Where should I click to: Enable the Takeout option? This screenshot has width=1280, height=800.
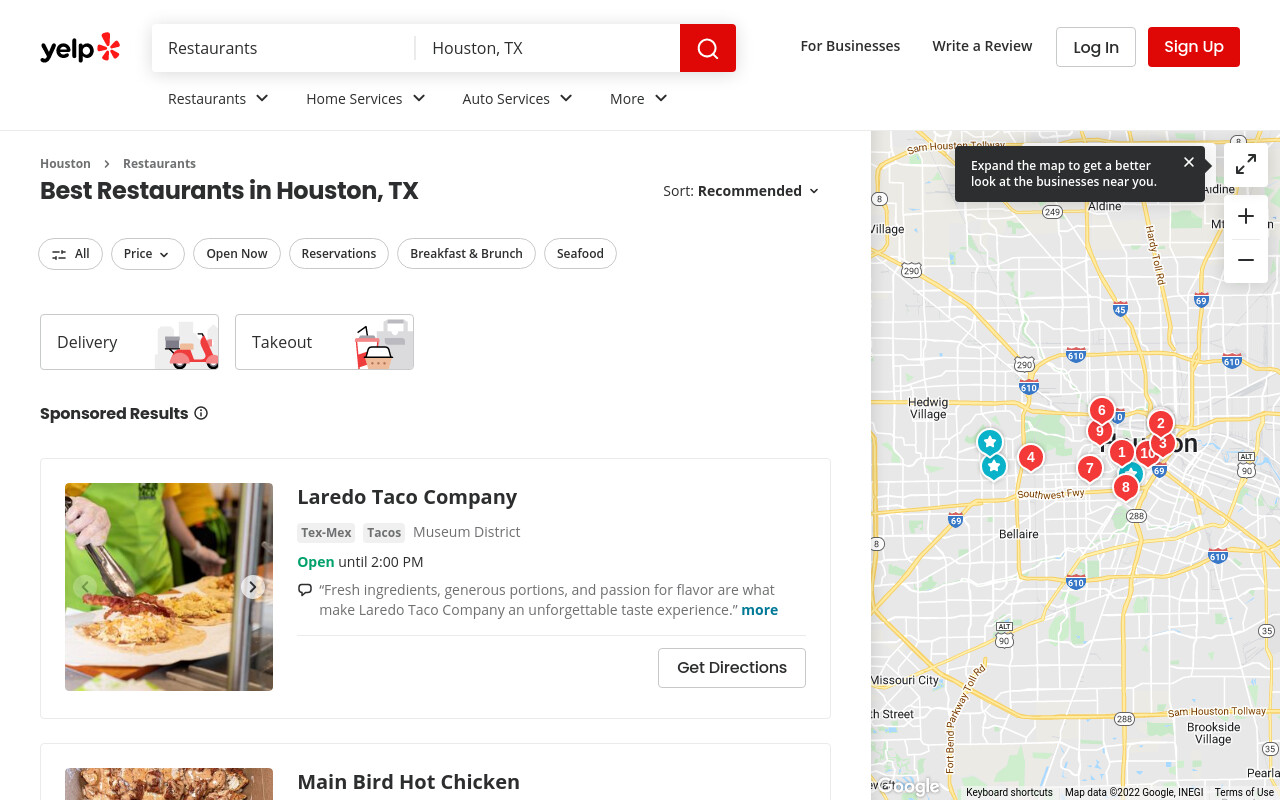pos(324,342)
